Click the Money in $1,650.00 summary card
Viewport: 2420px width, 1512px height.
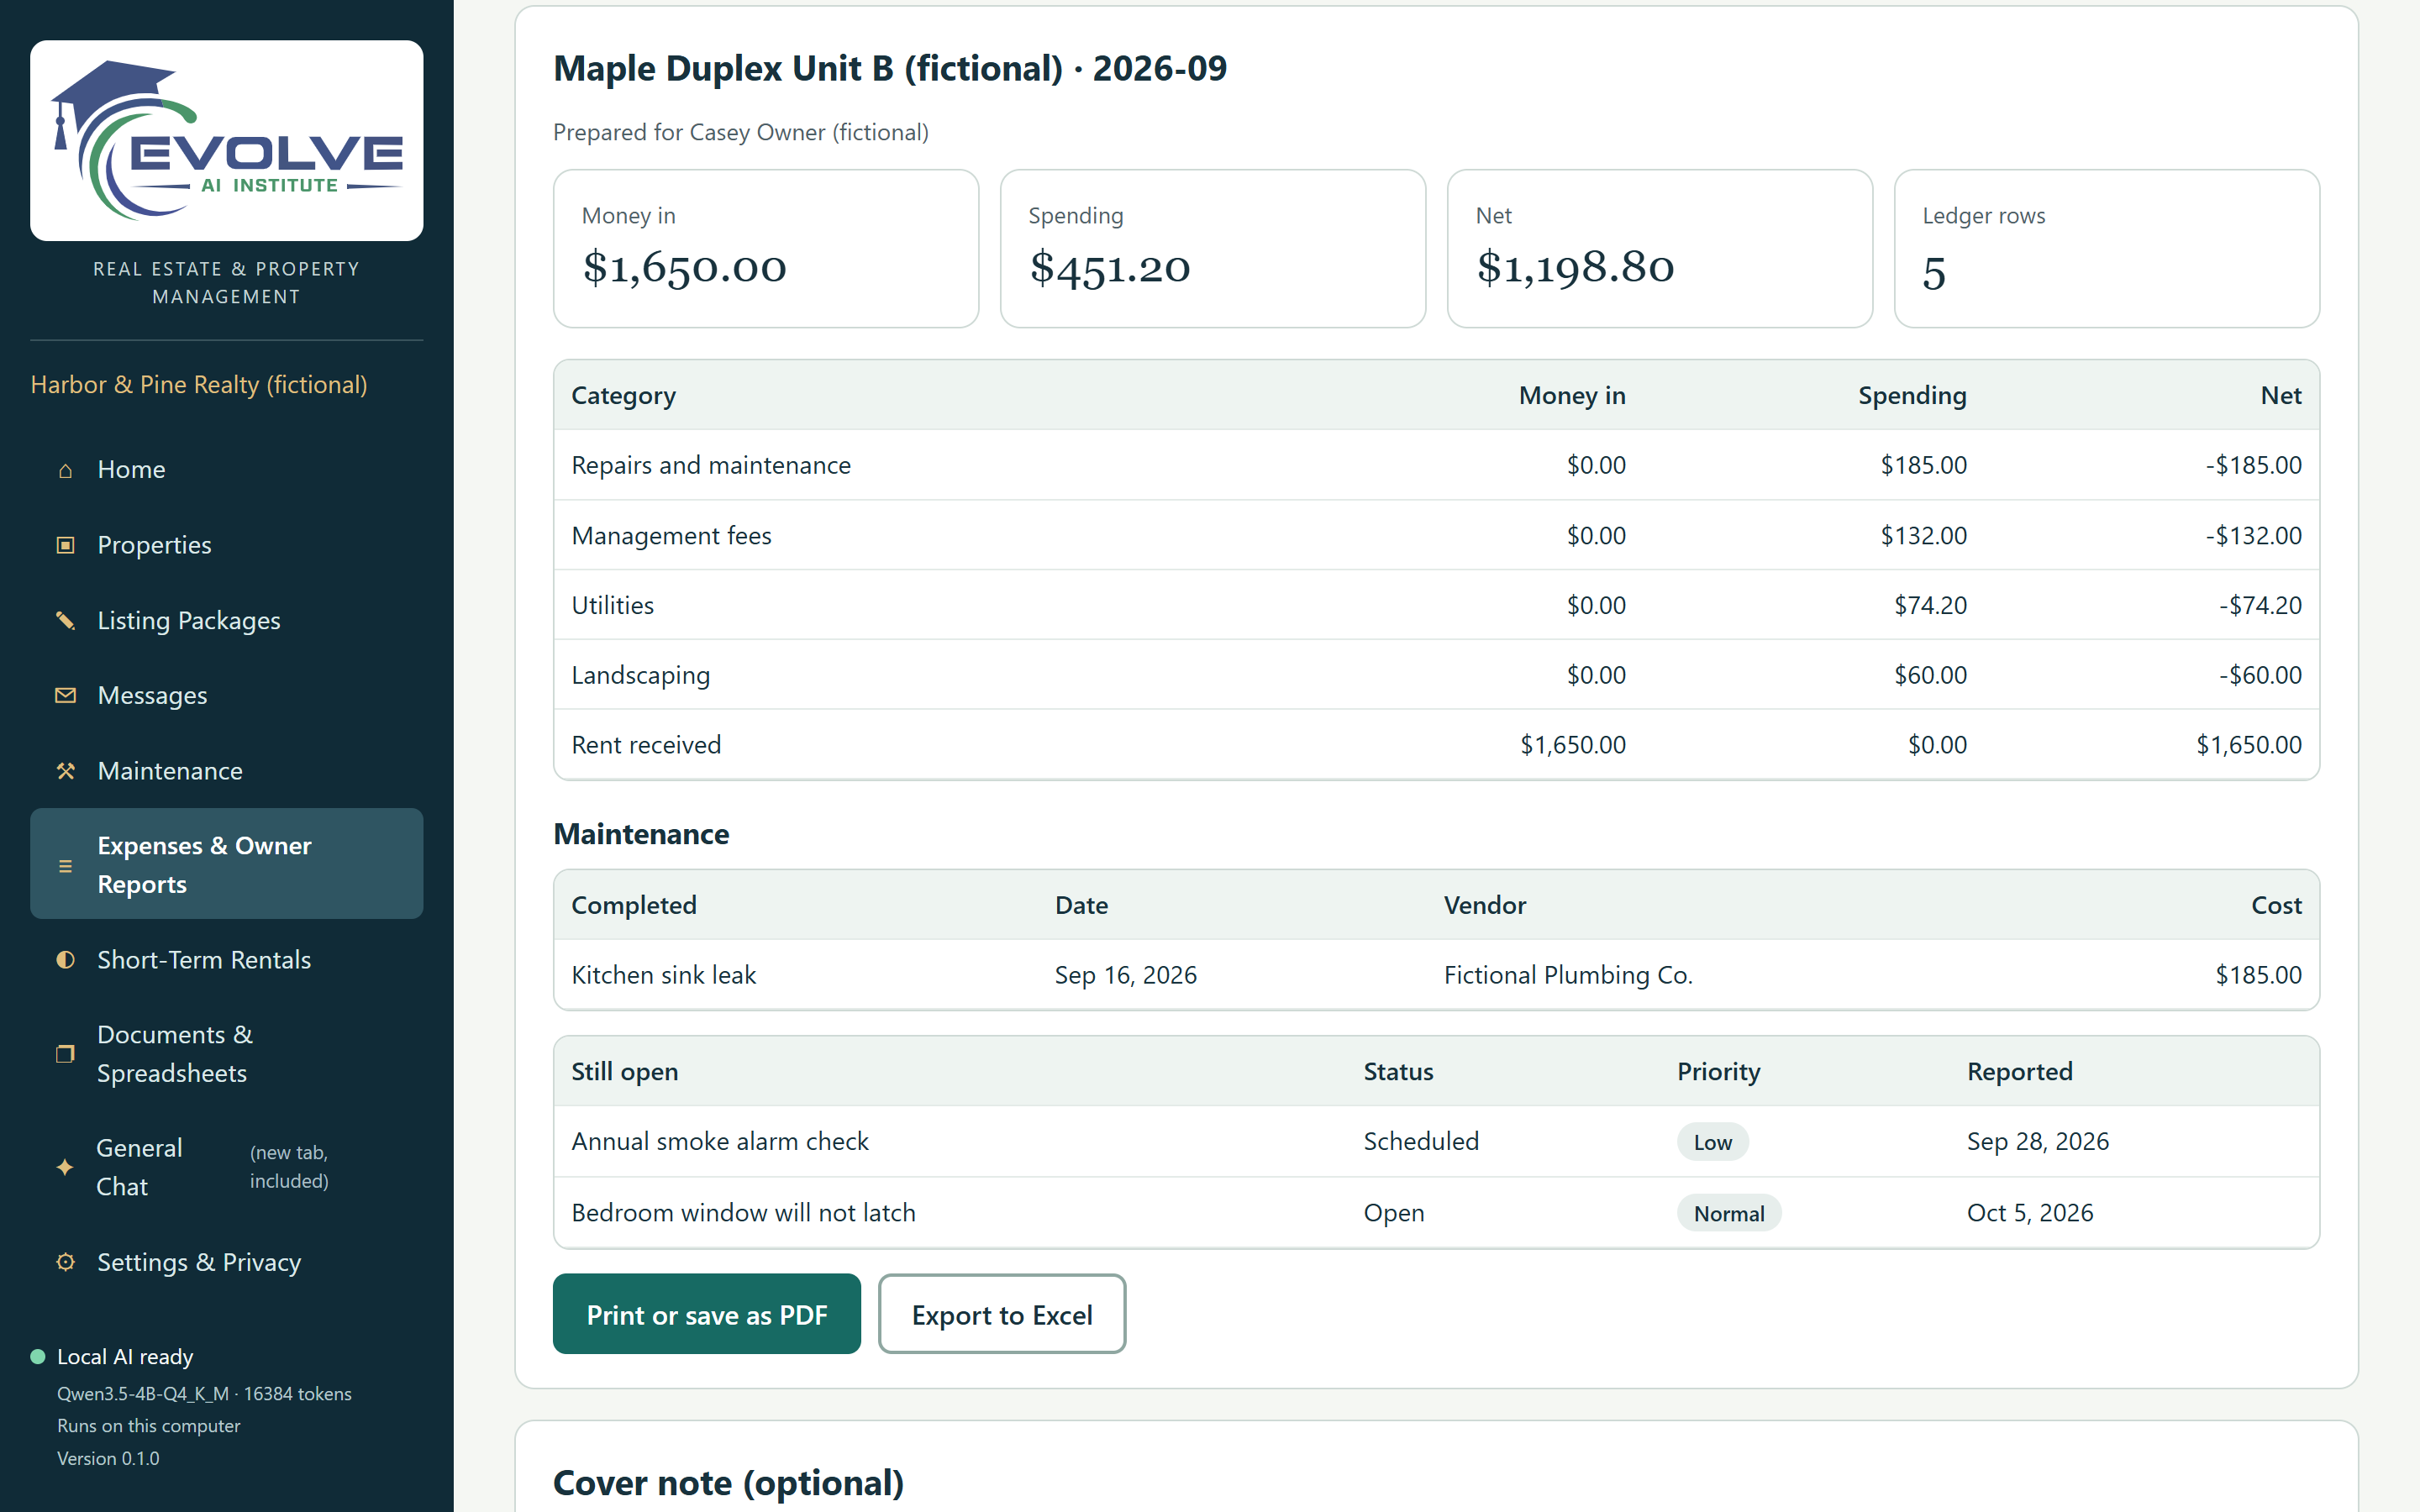[x=766, y=248]
